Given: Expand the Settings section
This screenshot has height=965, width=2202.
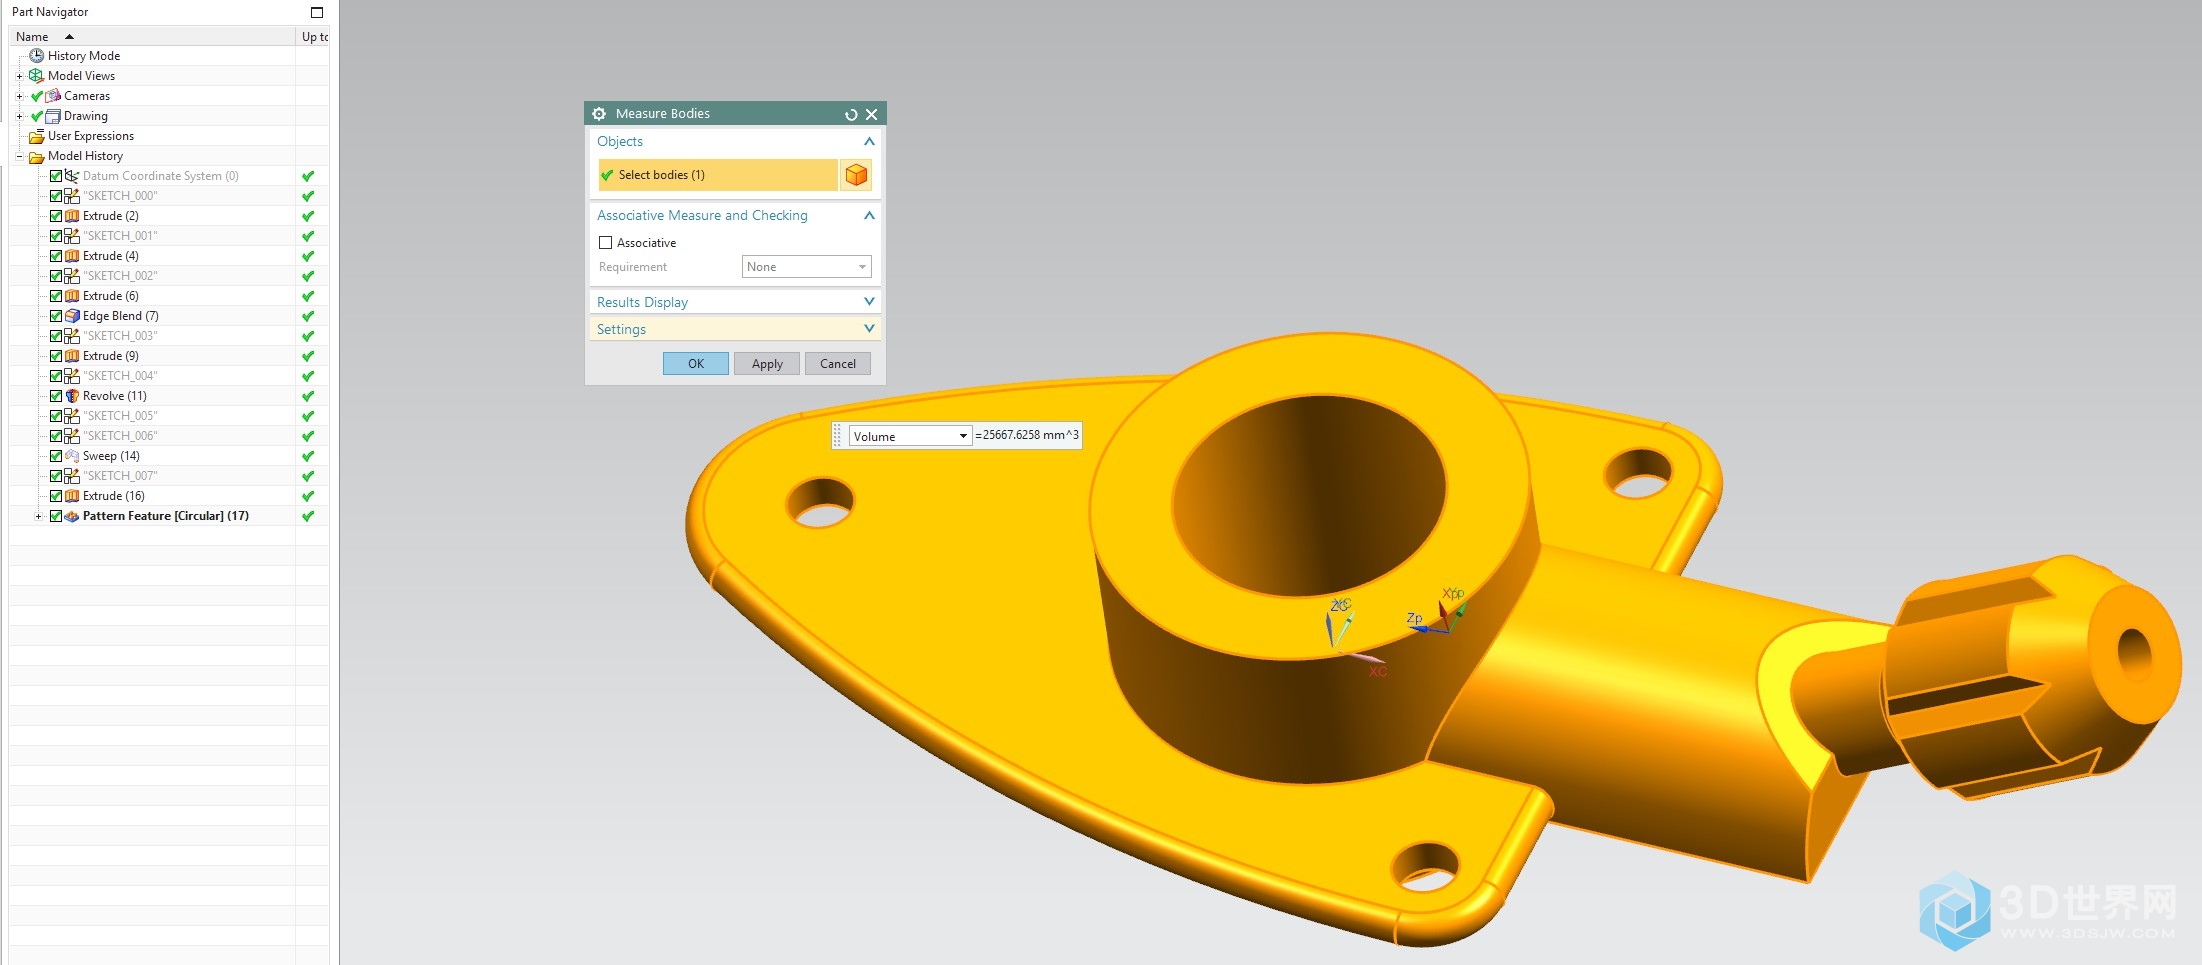Looking at the screenshot, I should (x=869, y=329).
